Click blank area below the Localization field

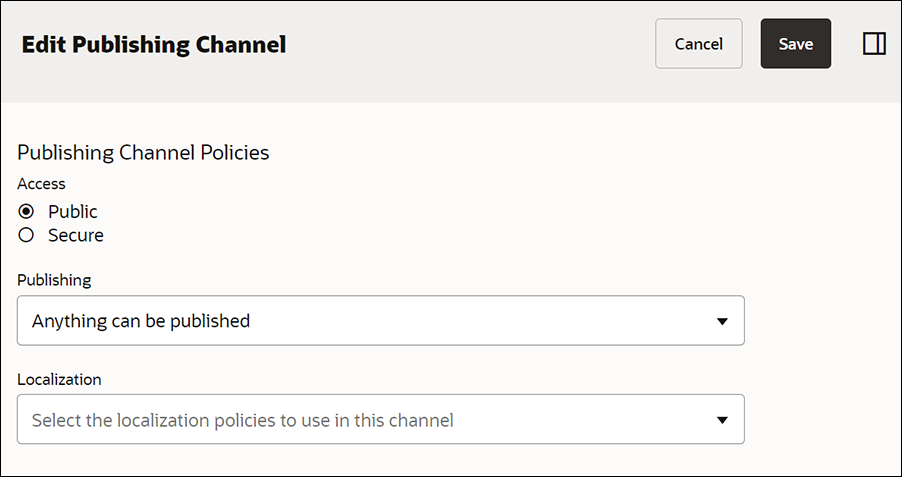tap(380, 460)
